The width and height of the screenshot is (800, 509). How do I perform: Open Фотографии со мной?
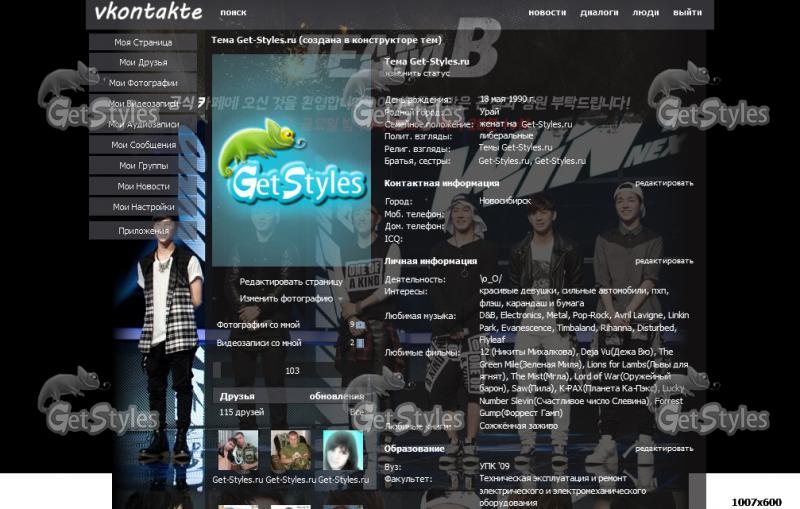258,325
